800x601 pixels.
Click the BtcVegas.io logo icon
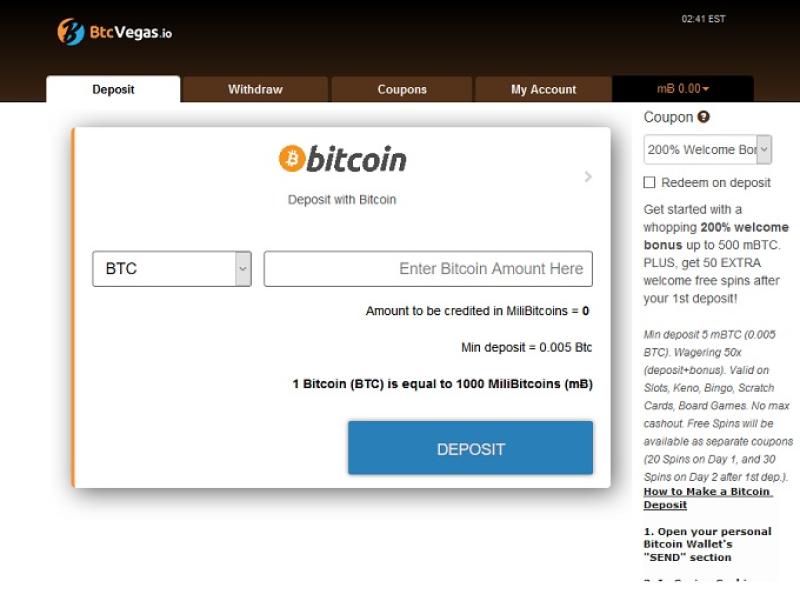click(x=70, y=32)
